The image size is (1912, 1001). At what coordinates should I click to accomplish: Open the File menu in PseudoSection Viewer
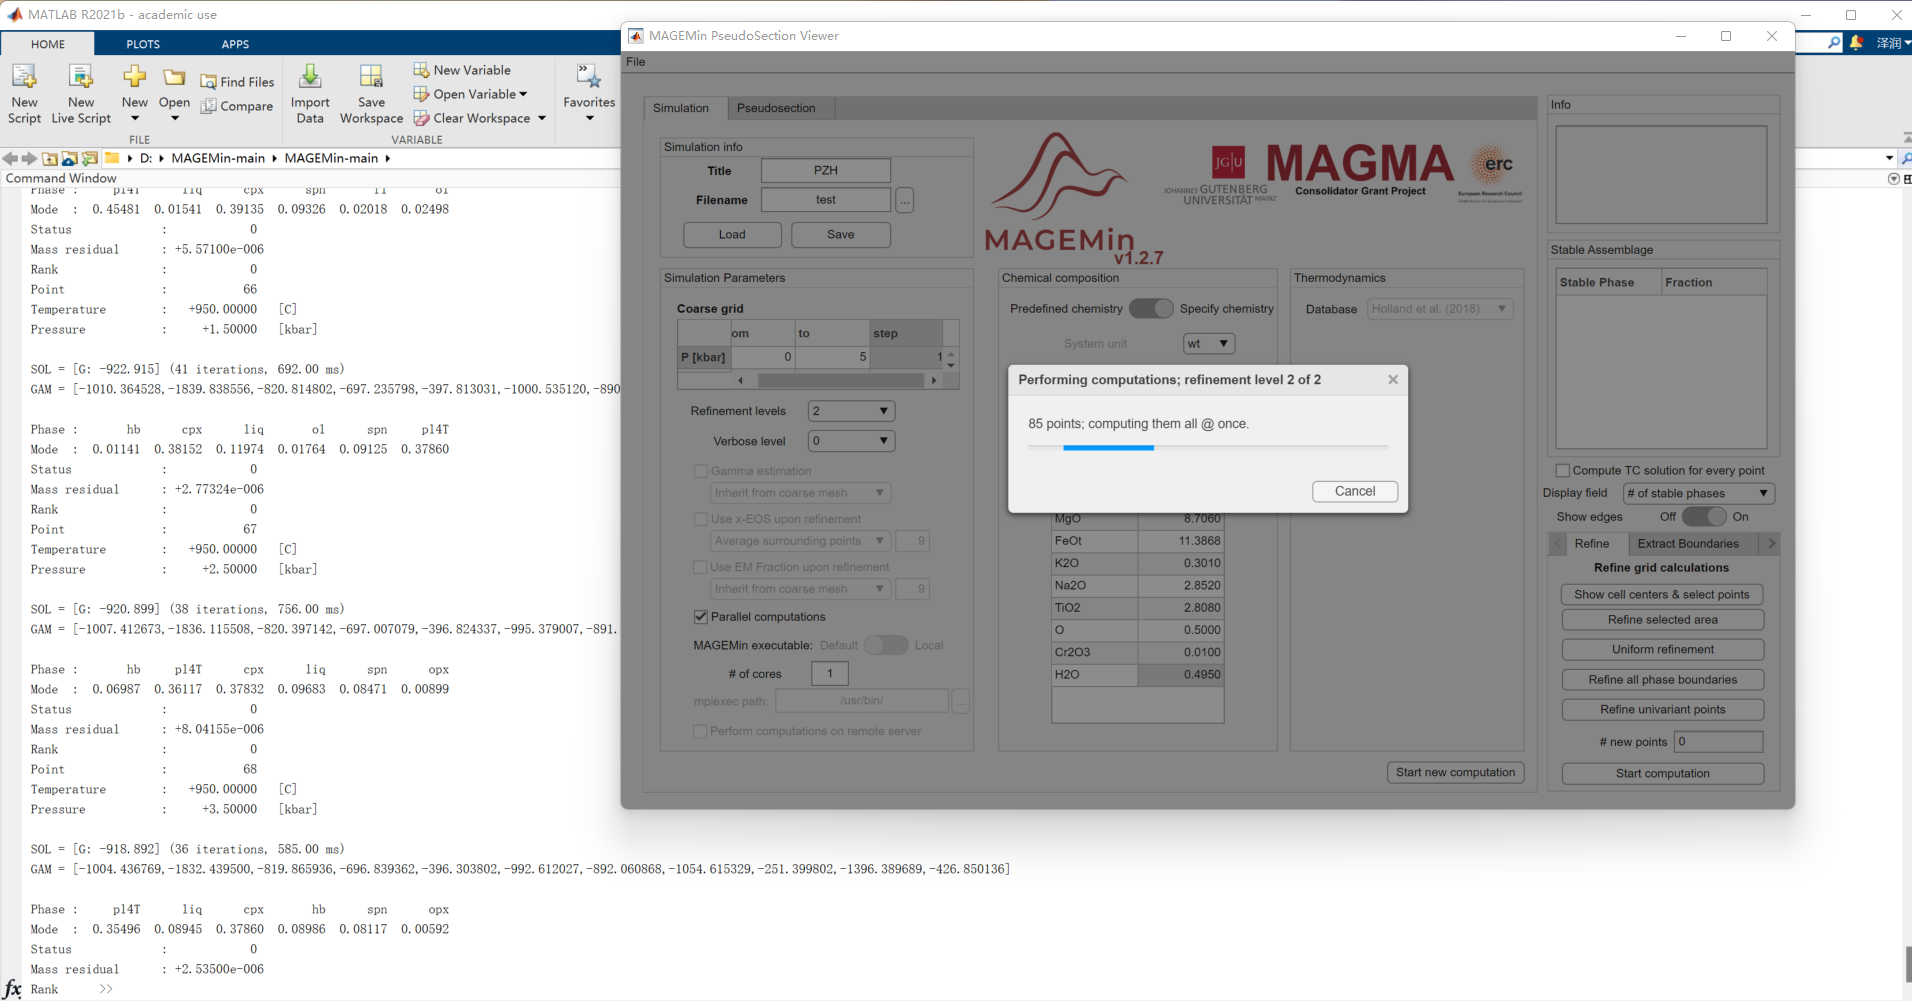tap(635, 61)
